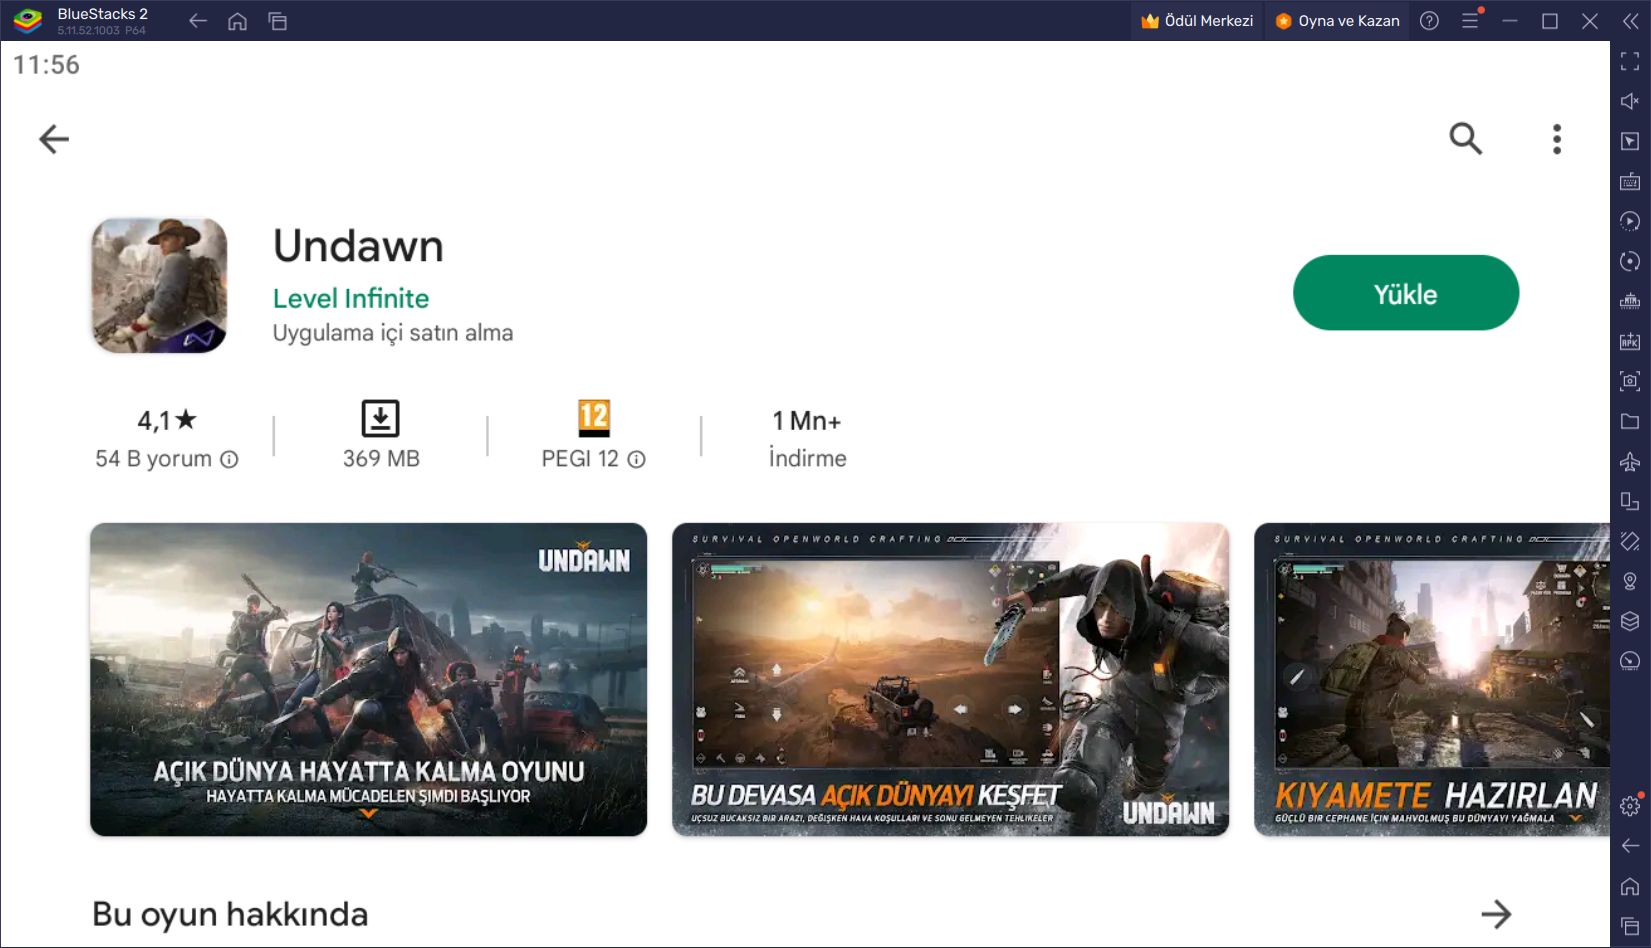Mute volume in BlueStacks sidebar
This screenshot has width=1651, height=948.
click(x=1630, y=101)
